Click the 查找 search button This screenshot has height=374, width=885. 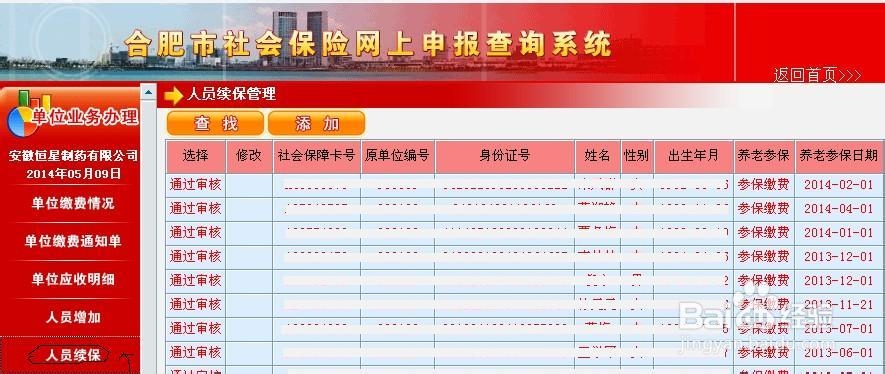215,124
